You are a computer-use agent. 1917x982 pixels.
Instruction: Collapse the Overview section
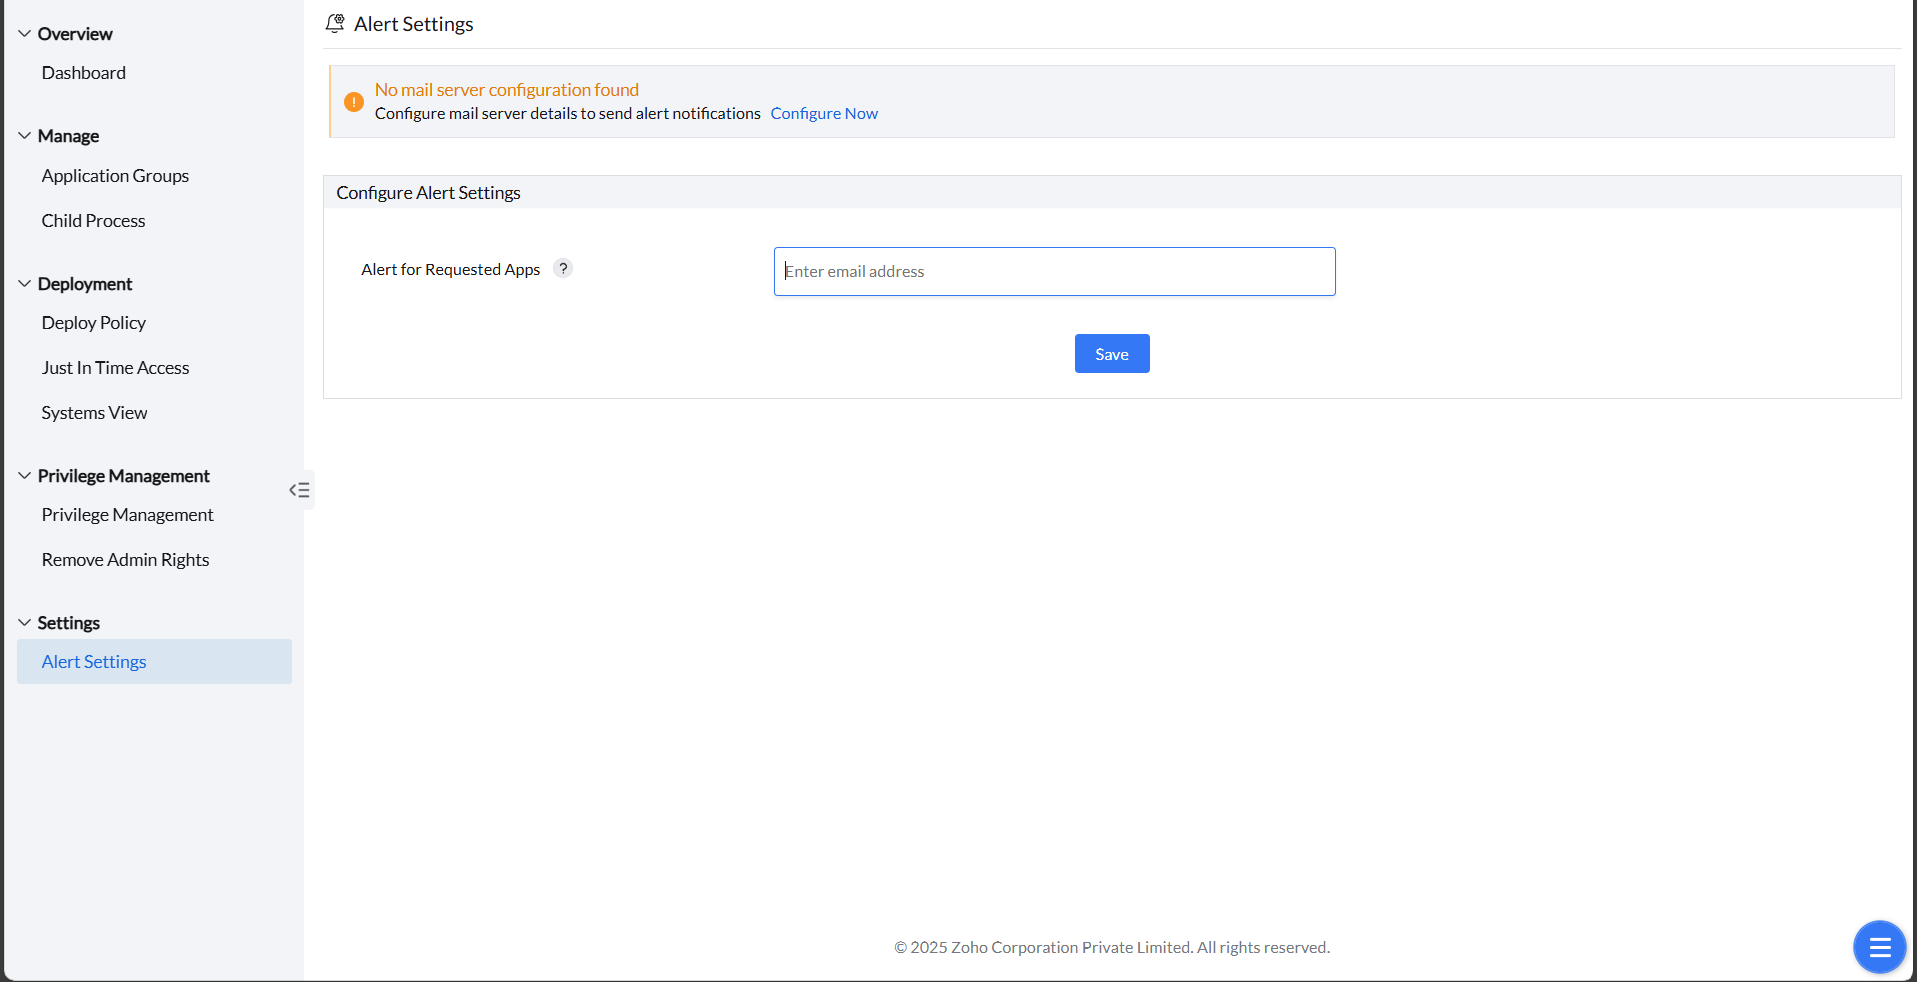(x=25, y=34)
